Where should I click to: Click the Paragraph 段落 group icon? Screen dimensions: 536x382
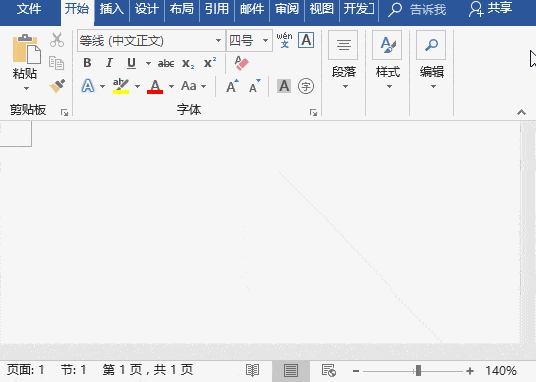click(x=343, y=45)
